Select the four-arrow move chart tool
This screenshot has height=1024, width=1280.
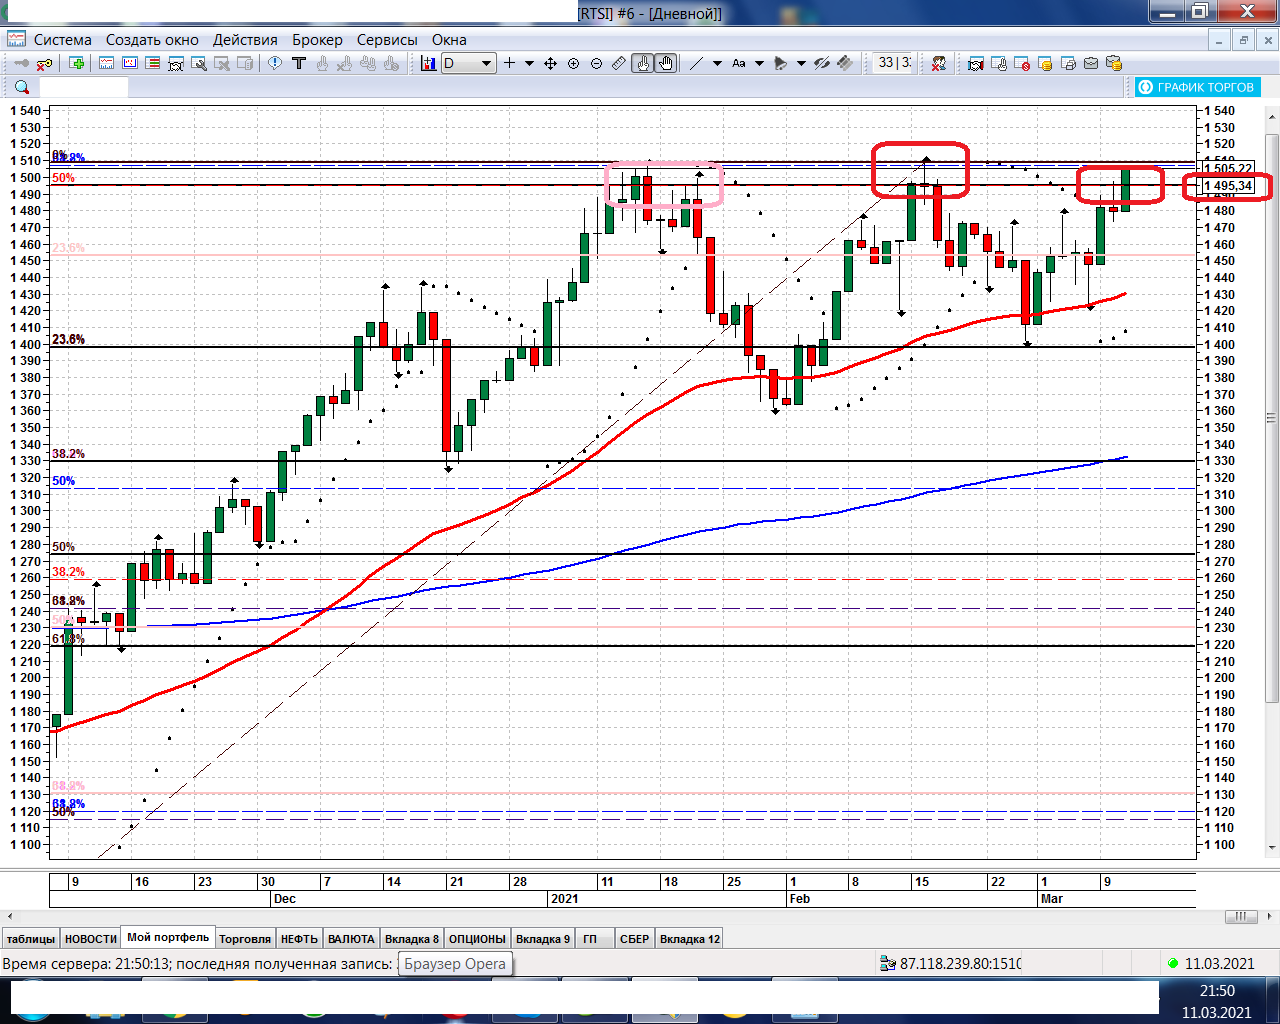550,63
